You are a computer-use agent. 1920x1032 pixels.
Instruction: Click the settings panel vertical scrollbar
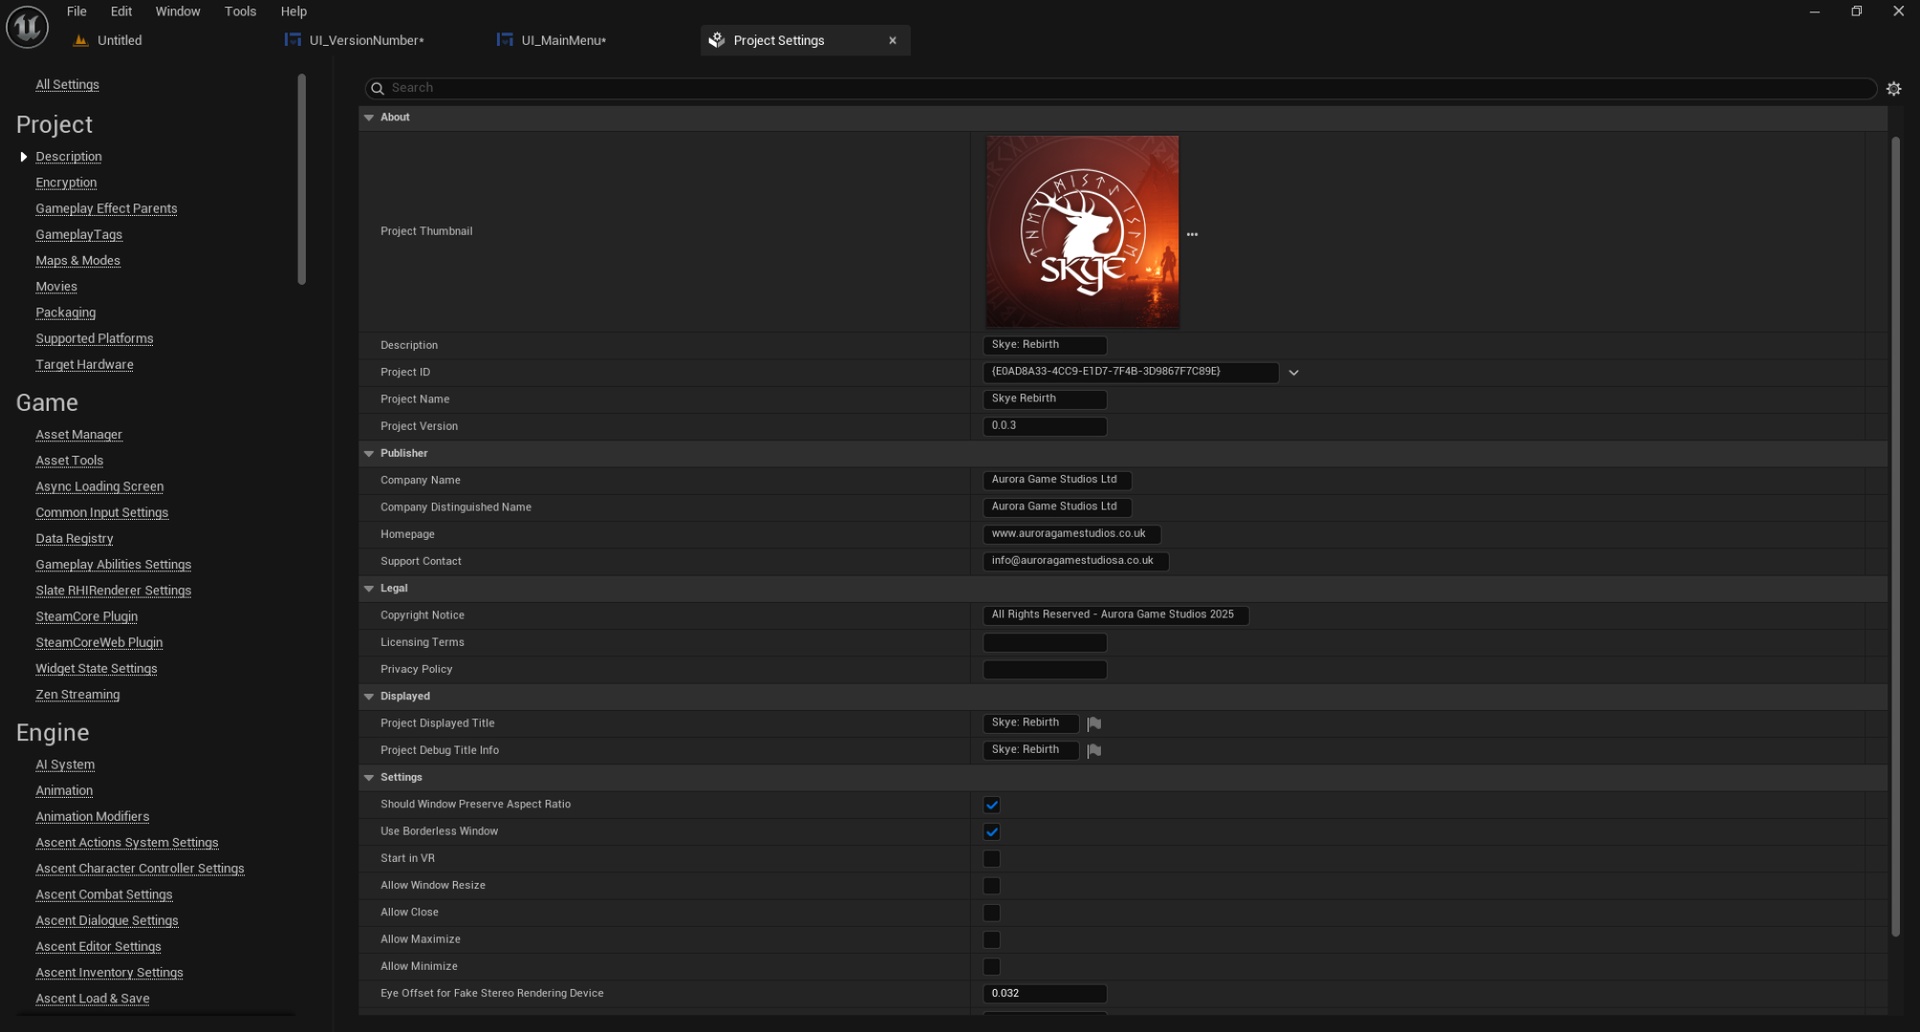[x=1895, y=536]
